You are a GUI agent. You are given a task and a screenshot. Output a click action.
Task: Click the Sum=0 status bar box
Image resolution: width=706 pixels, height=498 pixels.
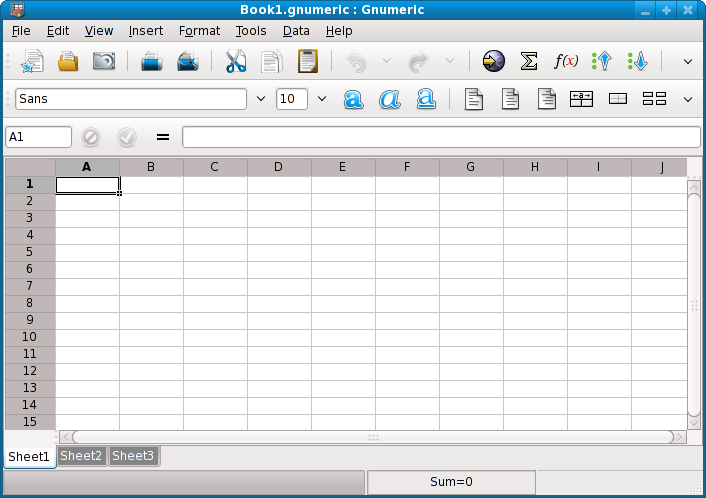(451, 482)
